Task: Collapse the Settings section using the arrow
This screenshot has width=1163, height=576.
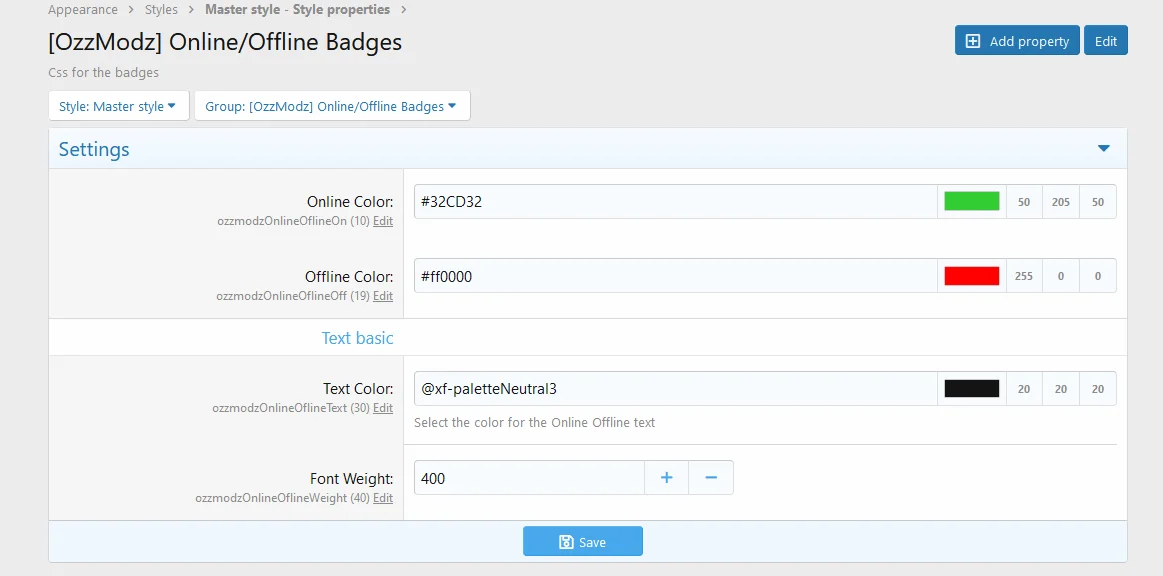Action: (1103, 149)
